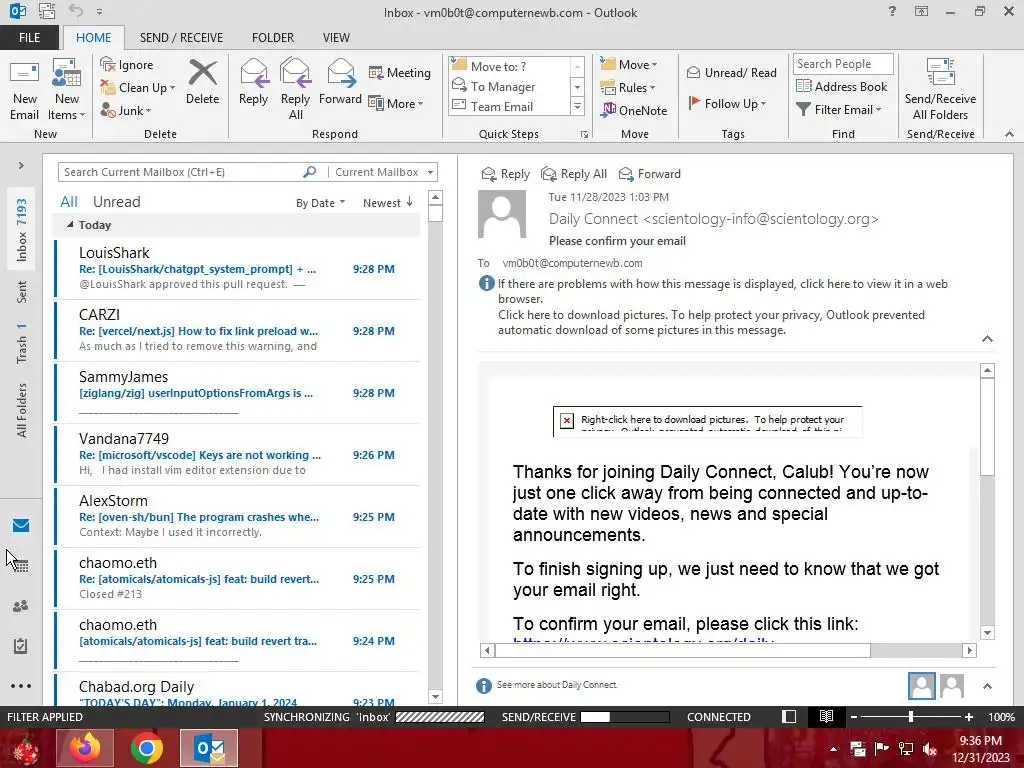Image resolution: width=1024 pixels, height=768 pixels.
Task: Toggle Newest sort order
Action: point(387,202)
